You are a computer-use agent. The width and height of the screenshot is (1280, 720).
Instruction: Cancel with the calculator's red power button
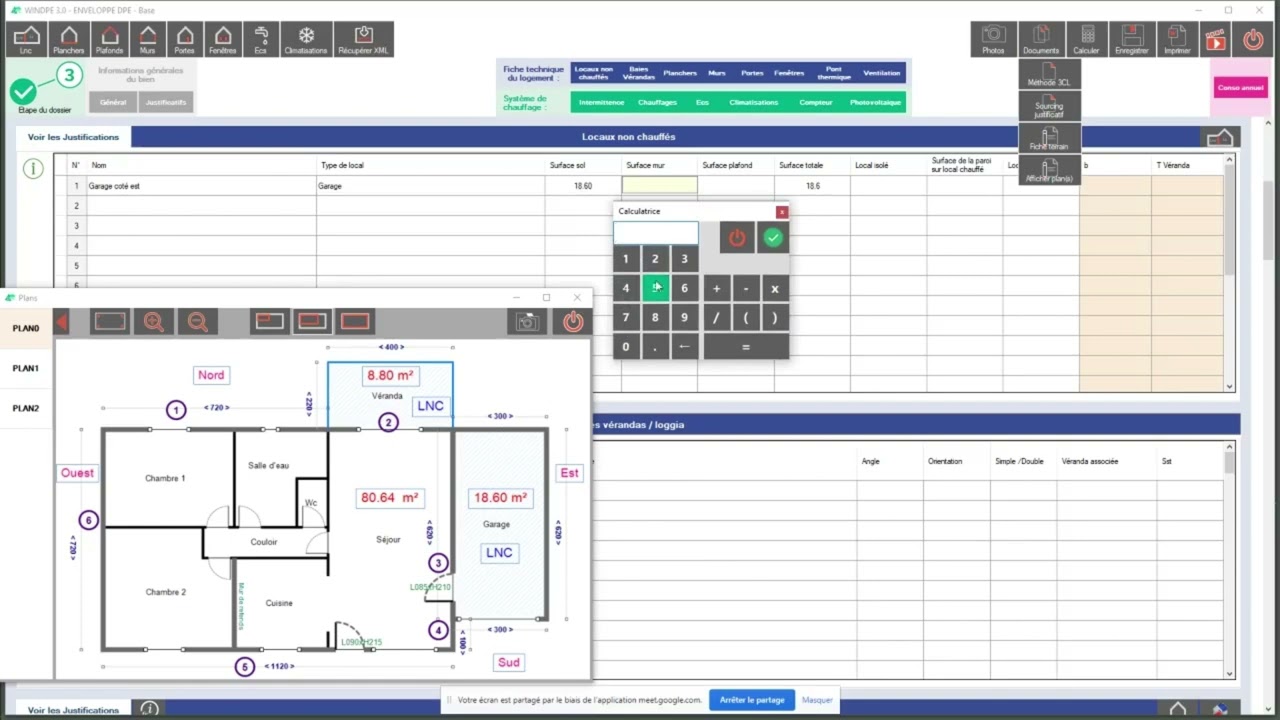tap(737, 238)
